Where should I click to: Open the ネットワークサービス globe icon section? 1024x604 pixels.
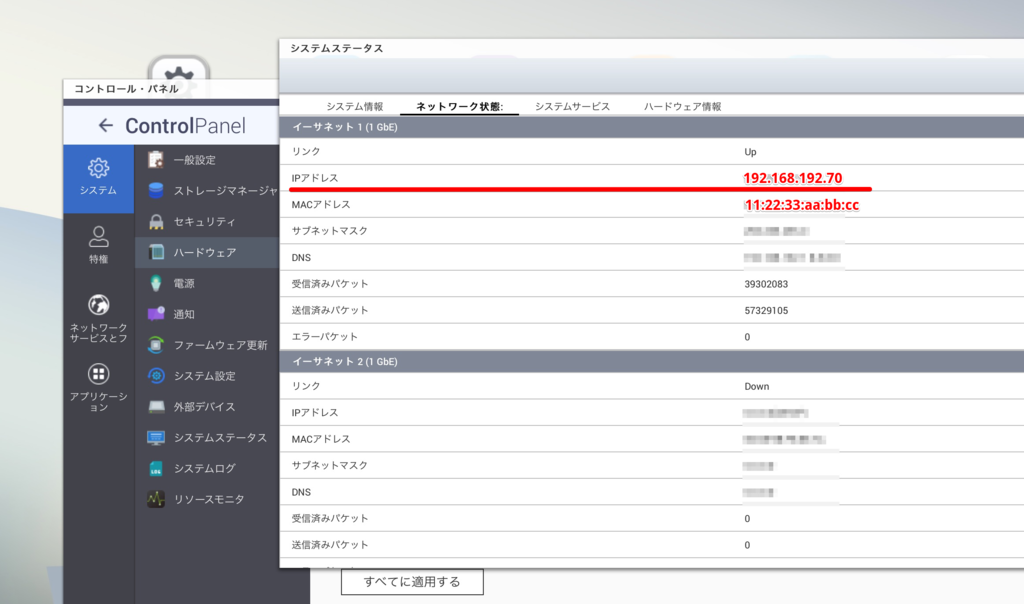pyautogui.click(x=99, y=305)
